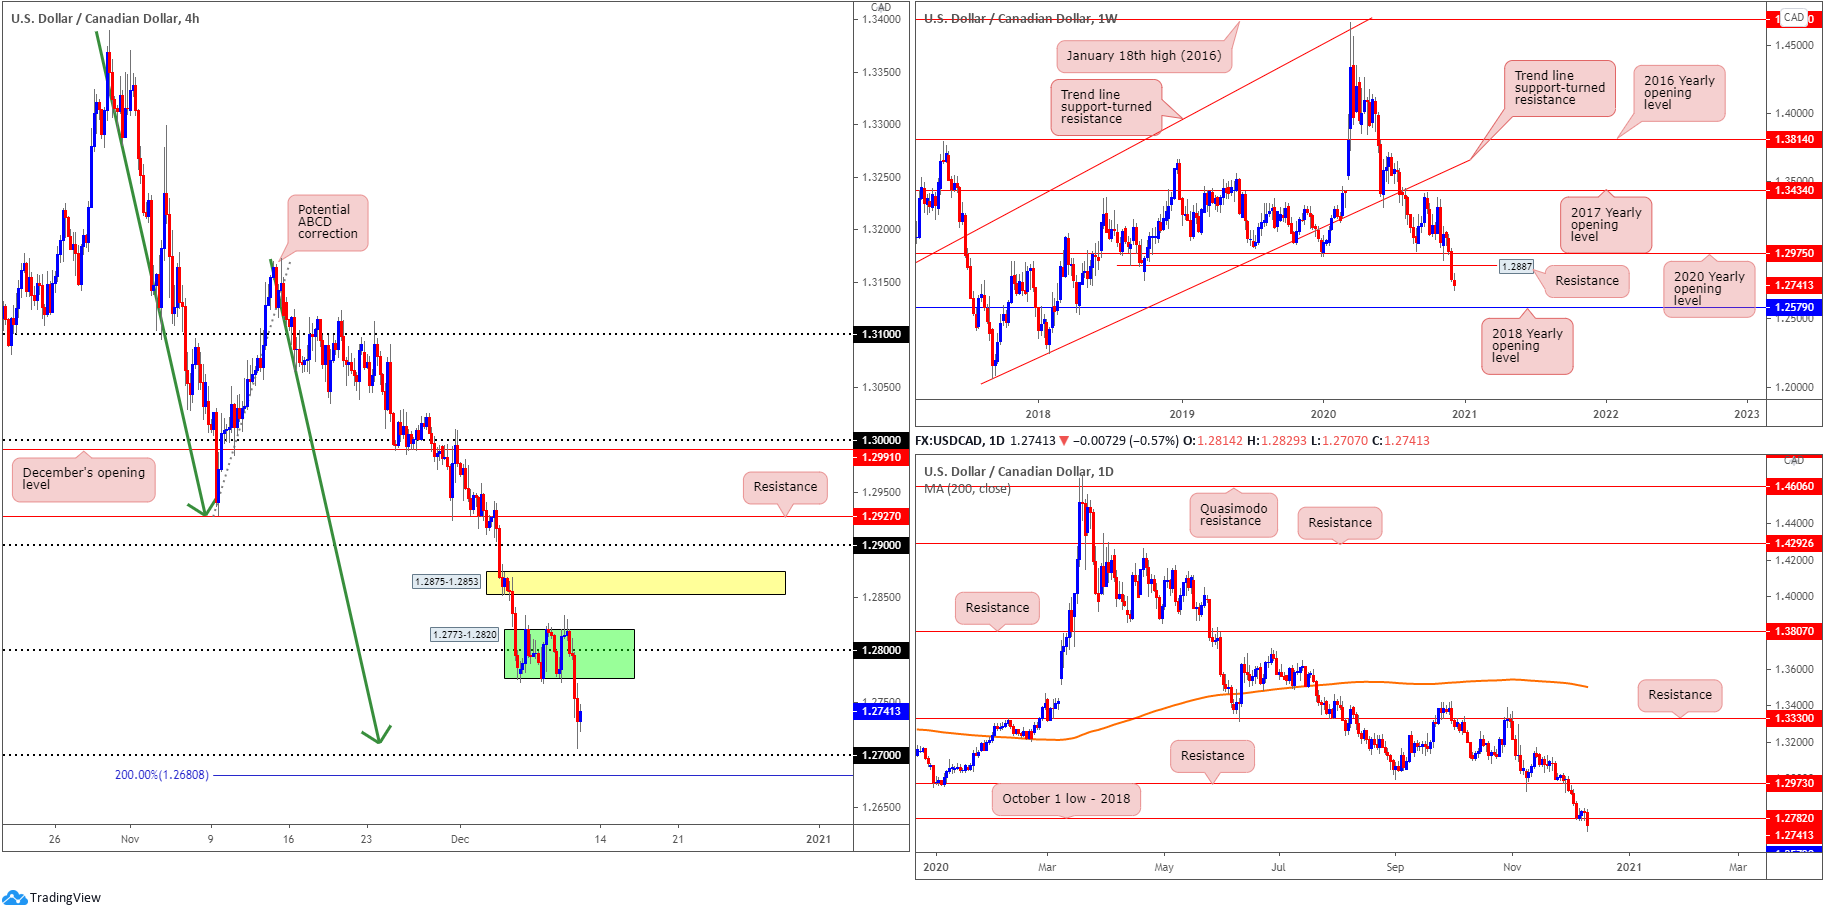Click the 'Quasimodo resistance' label on daily chart
Screen dimensions: 1824x908
coord(1232,515)
